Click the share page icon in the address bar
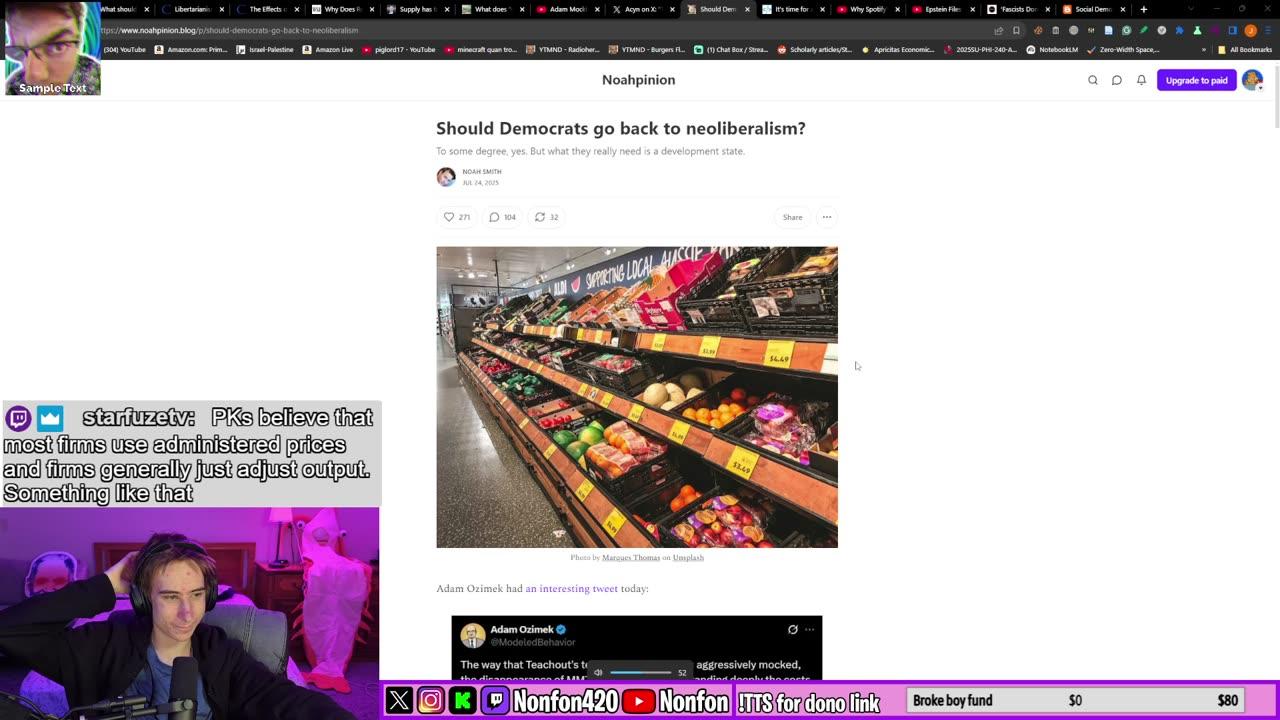This screenshot has width=1280, height=720. point(998,30)
